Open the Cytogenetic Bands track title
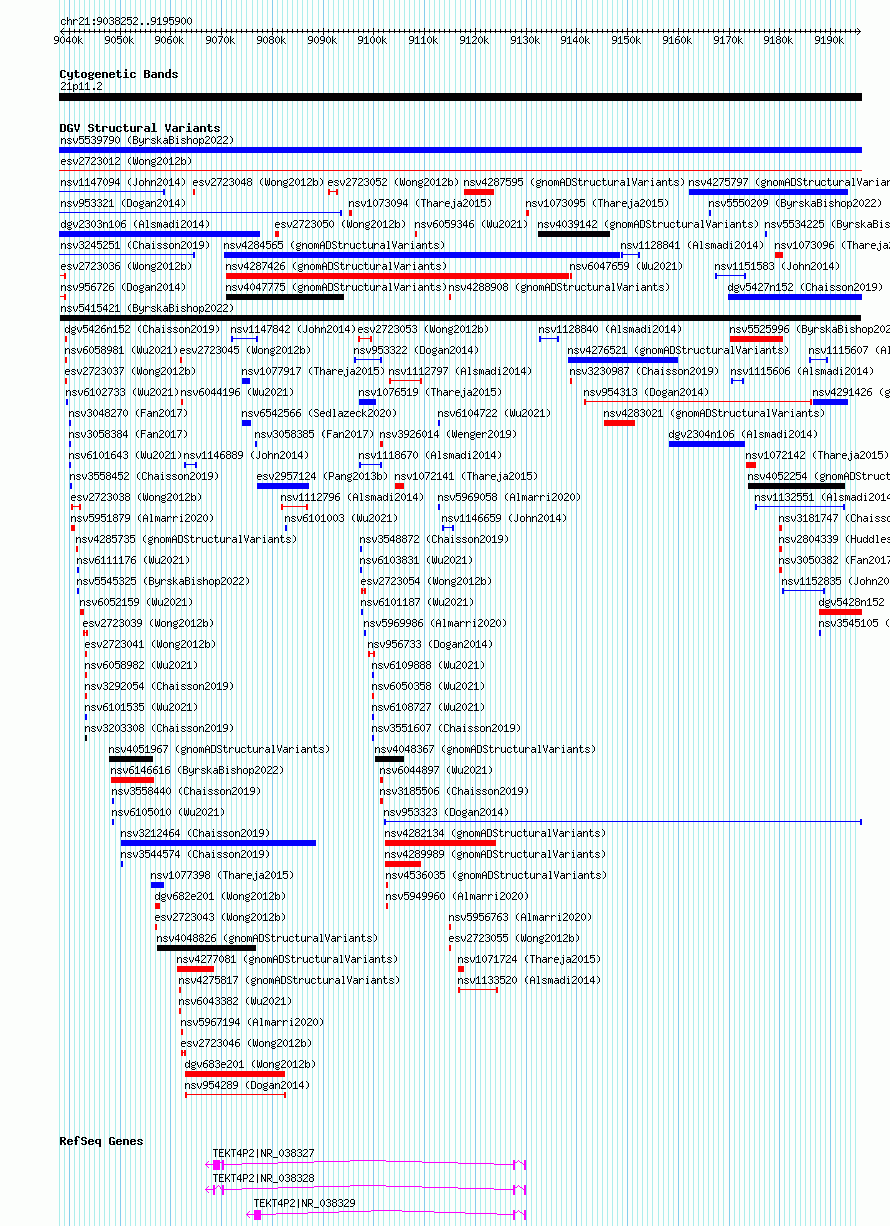Viewport: 890px width, 1226px height. click(119, 74)
